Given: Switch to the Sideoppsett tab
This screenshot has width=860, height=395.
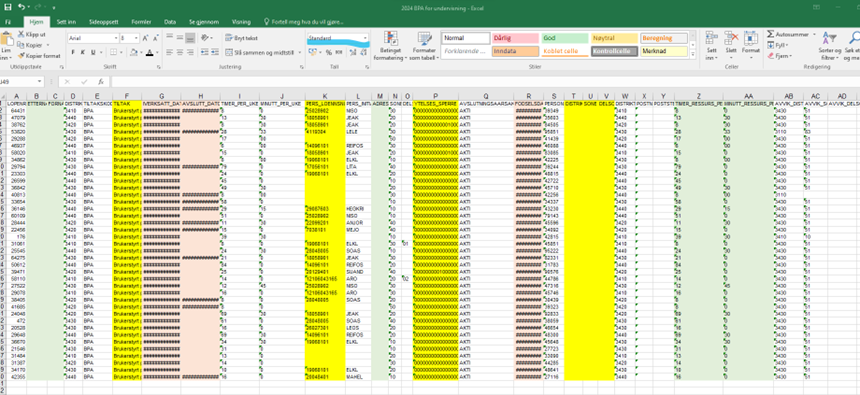Looking at the screenshot, I should 104,22.
